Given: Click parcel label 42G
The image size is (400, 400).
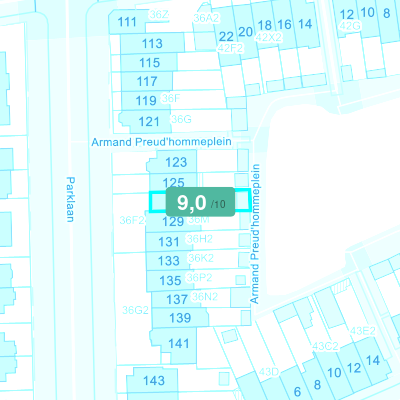Looking at the screenshot, I should pos(350,26).
